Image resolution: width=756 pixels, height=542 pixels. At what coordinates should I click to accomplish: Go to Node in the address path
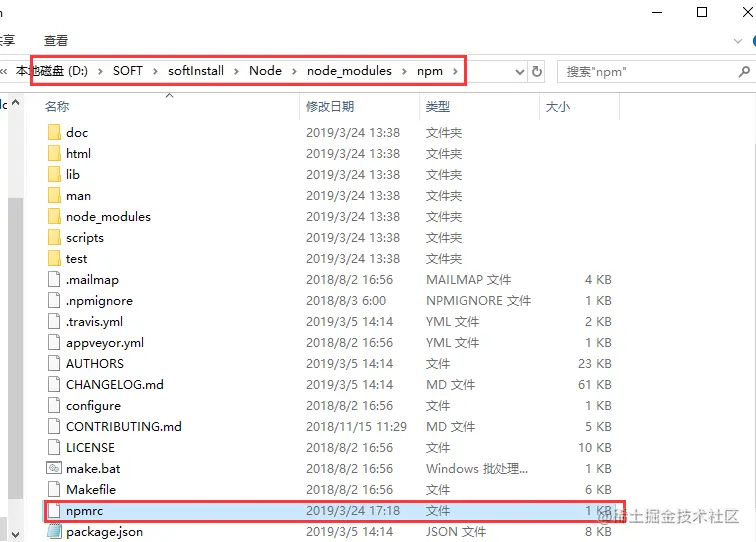click(x=265, y=71)
